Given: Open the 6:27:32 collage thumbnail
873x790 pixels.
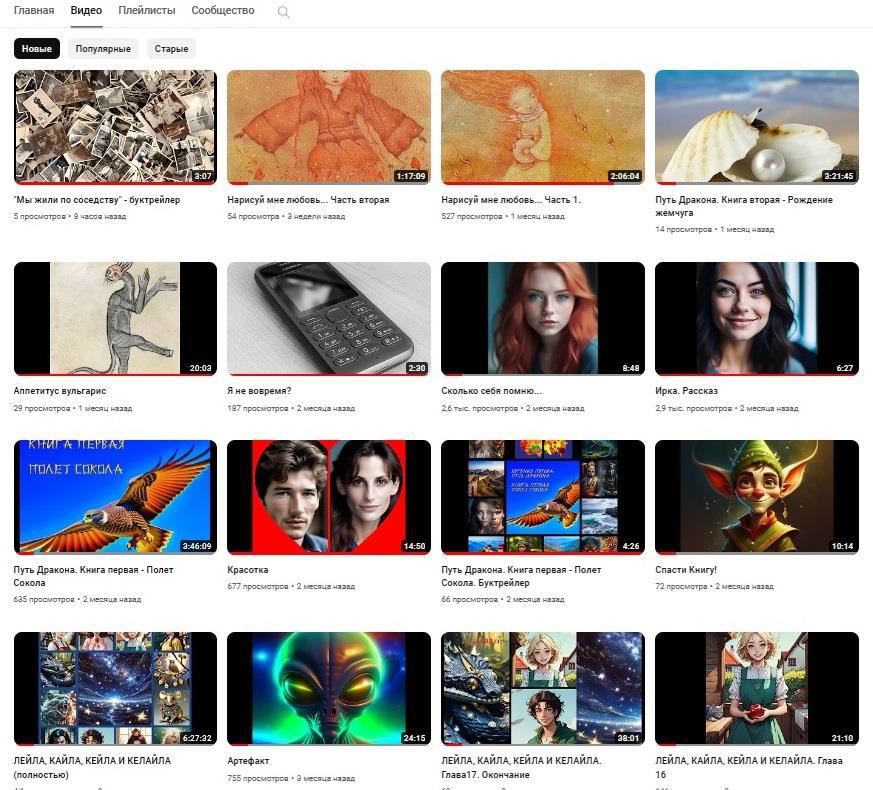Looking at the screenshot, I should (115, 689).
